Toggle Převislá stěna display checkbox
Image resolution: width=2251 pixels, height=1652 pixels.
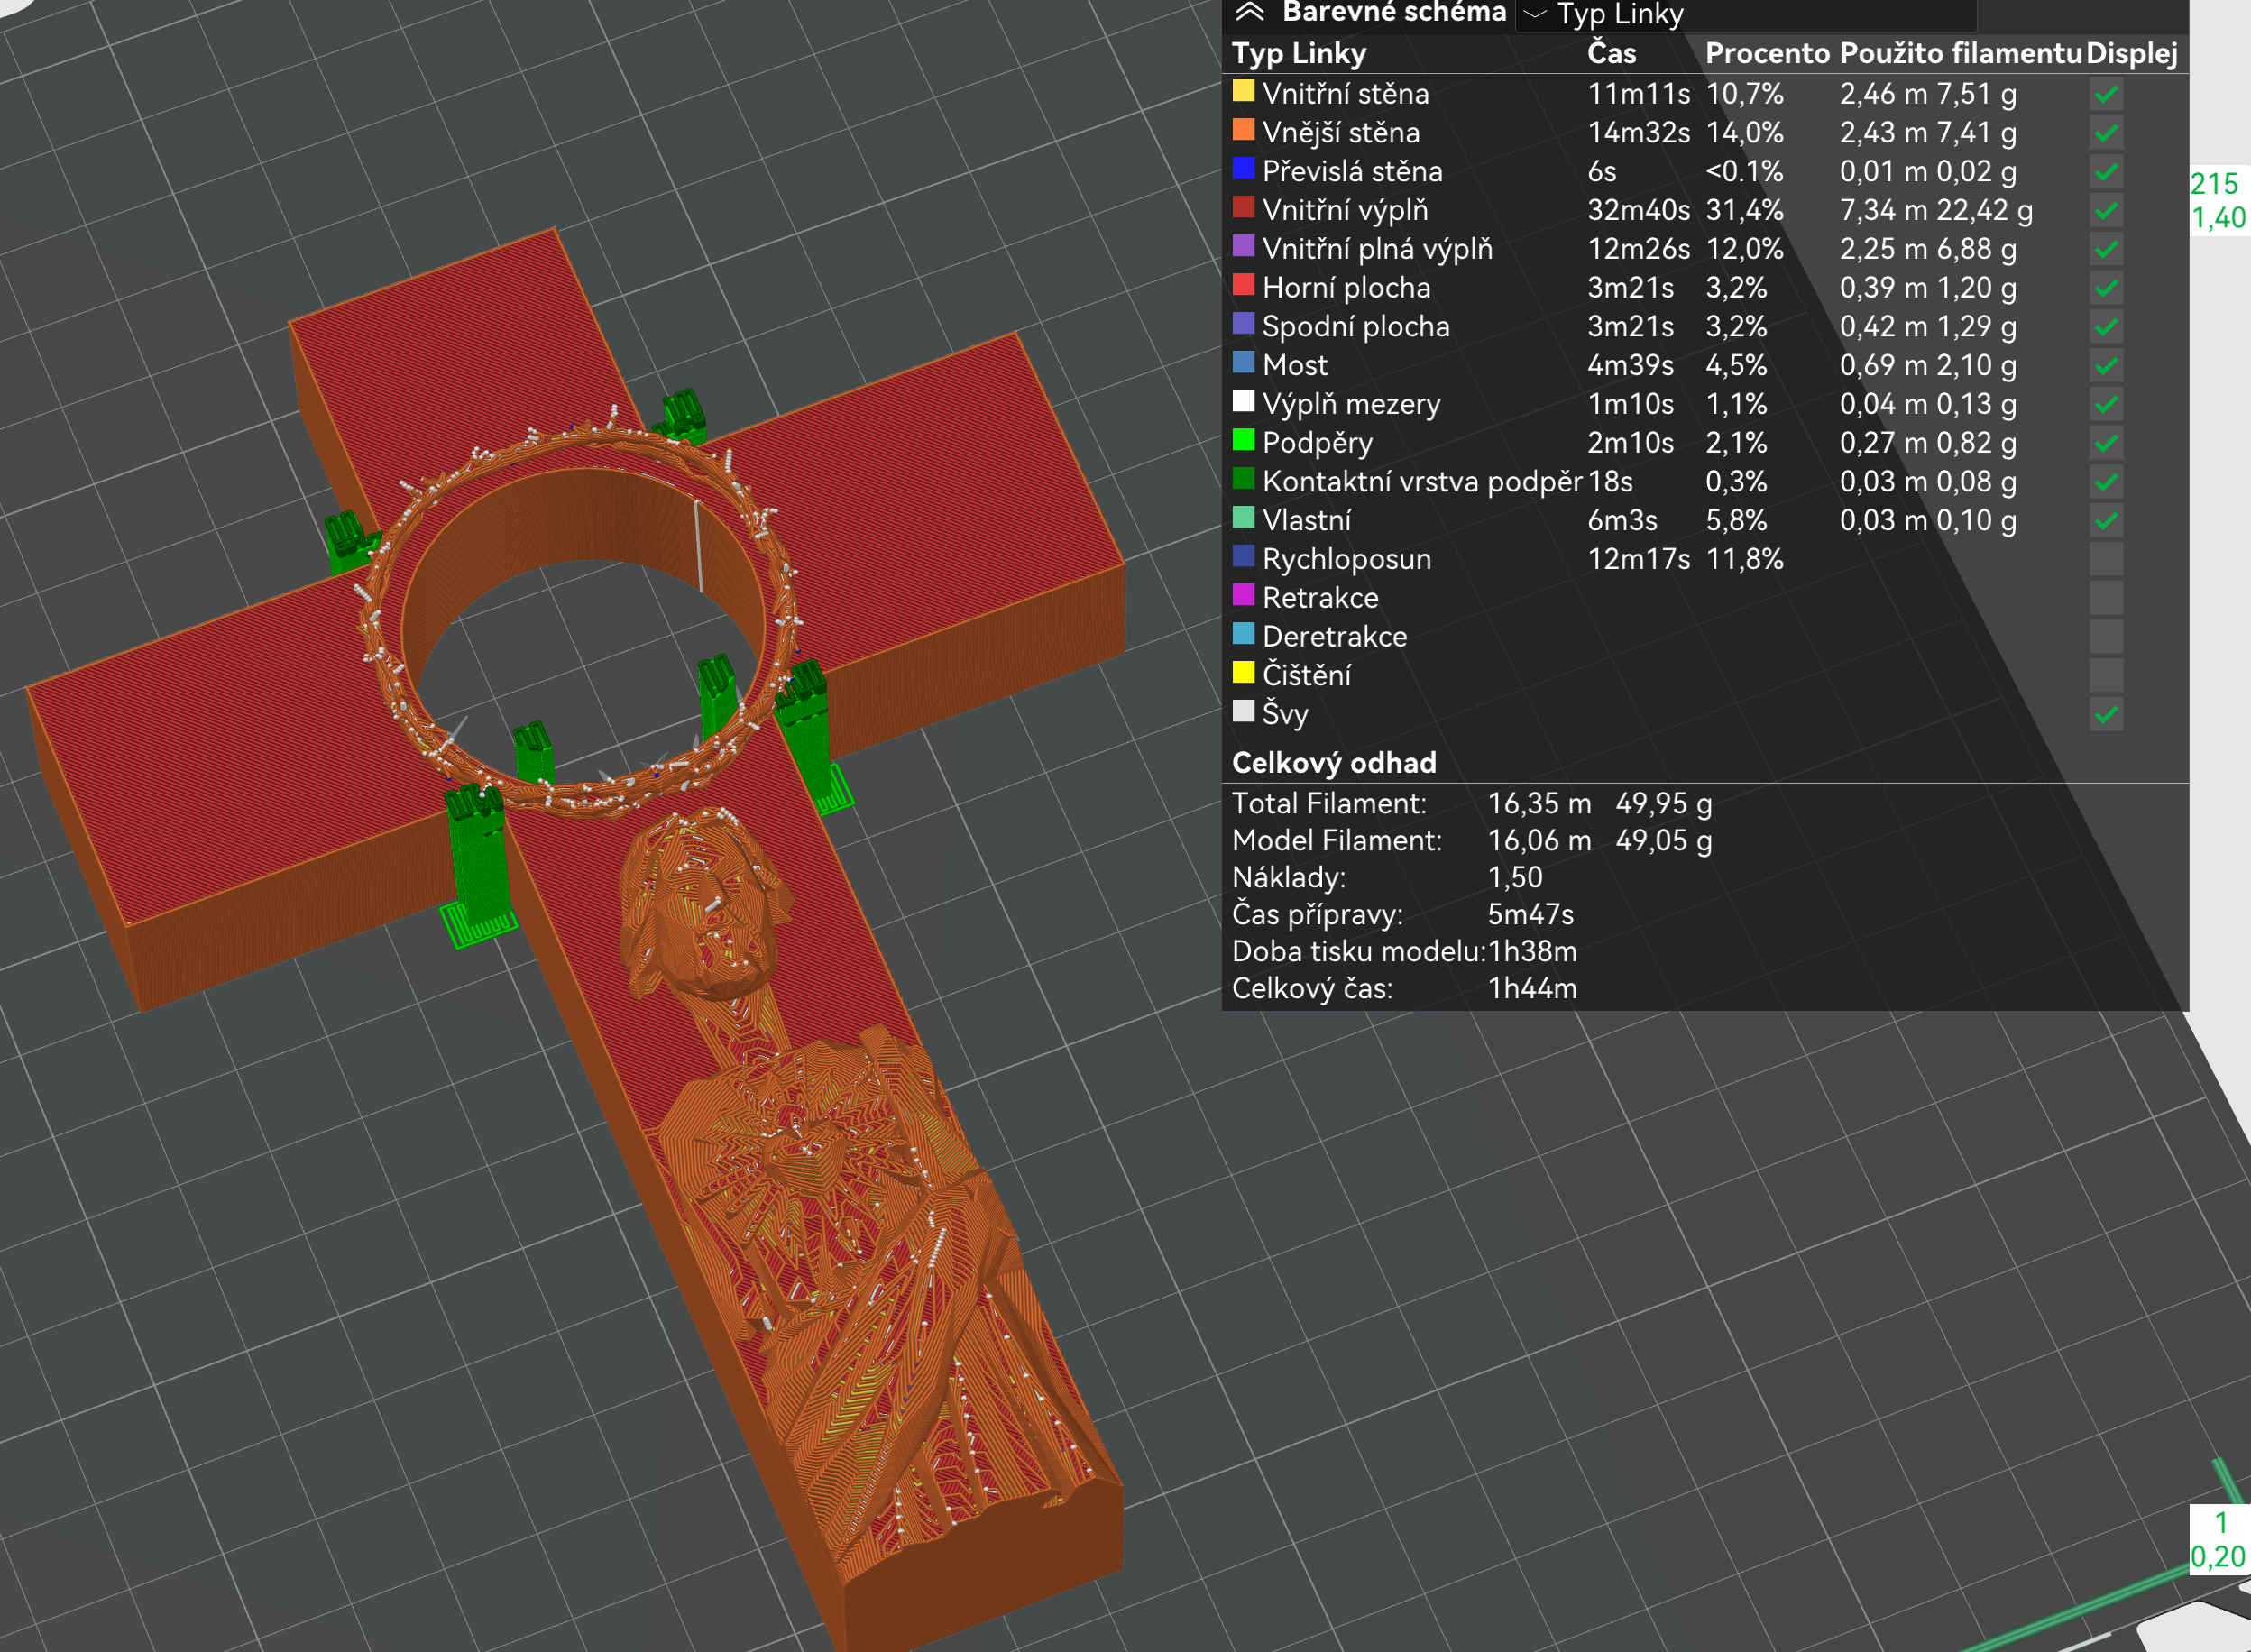[x=2106, y=172]
